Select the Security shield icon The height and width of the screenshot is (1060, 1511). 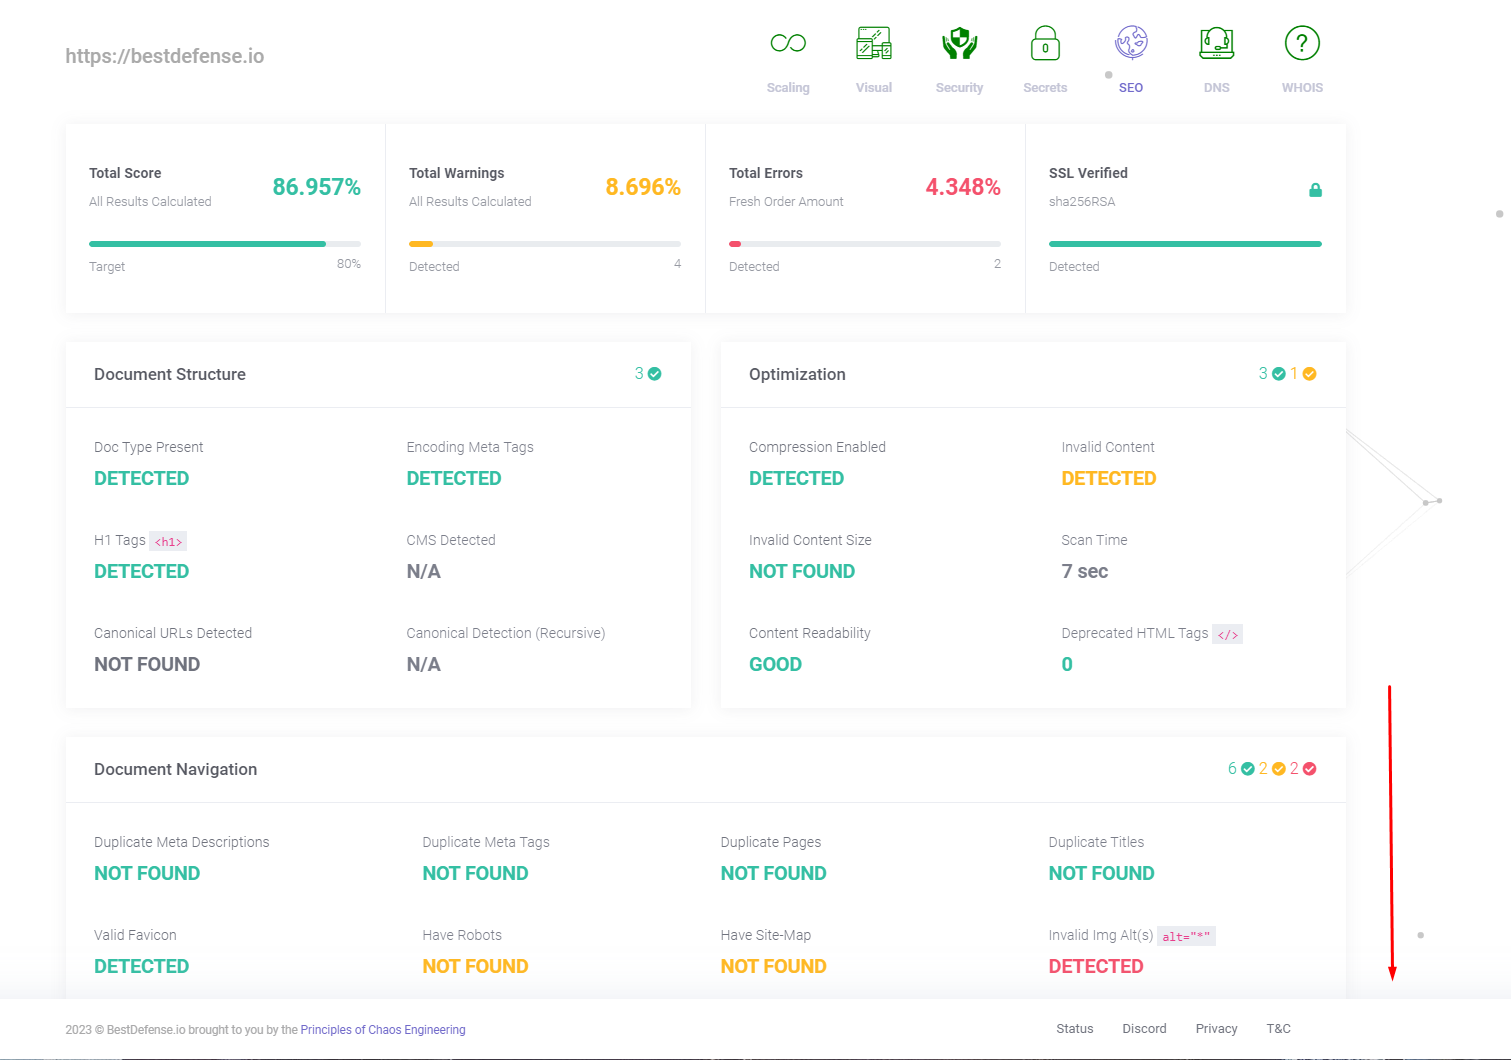pyautogui.click(x=959, y=43)
